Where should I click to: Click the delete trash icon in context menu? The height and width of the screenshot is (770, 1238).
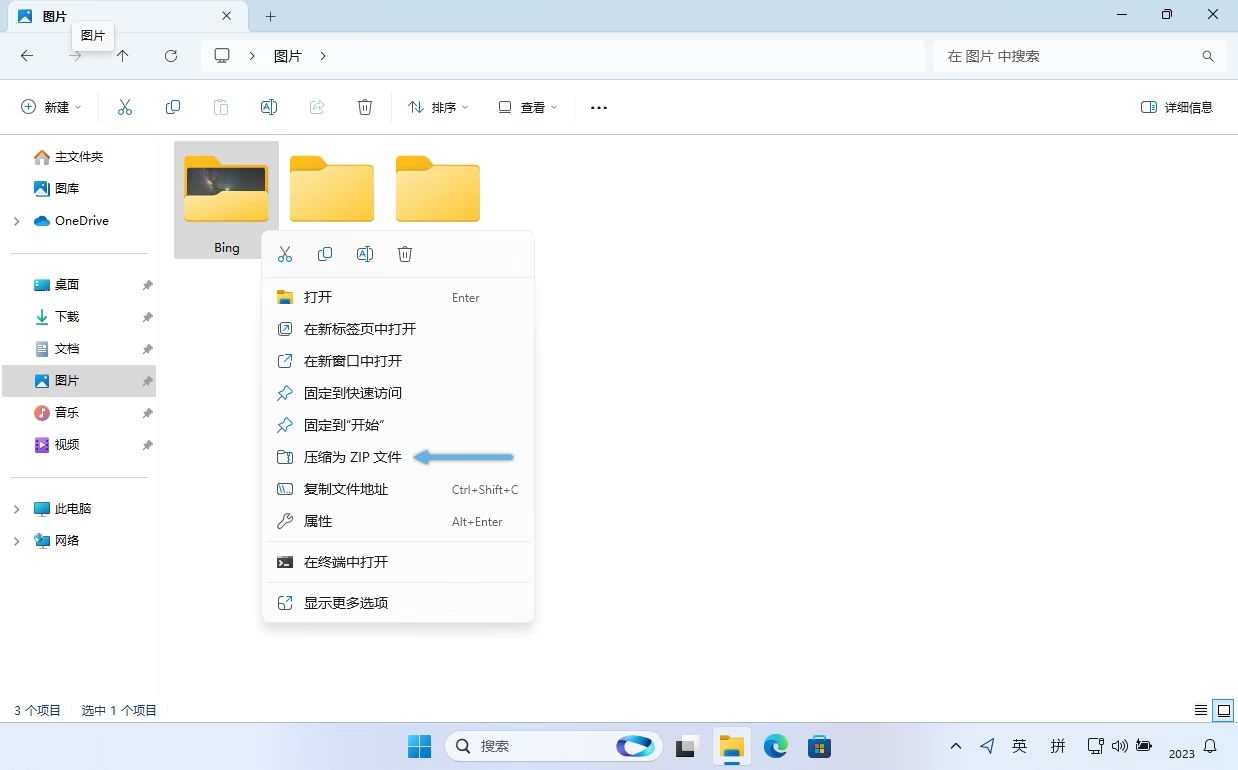click(405, 254)
